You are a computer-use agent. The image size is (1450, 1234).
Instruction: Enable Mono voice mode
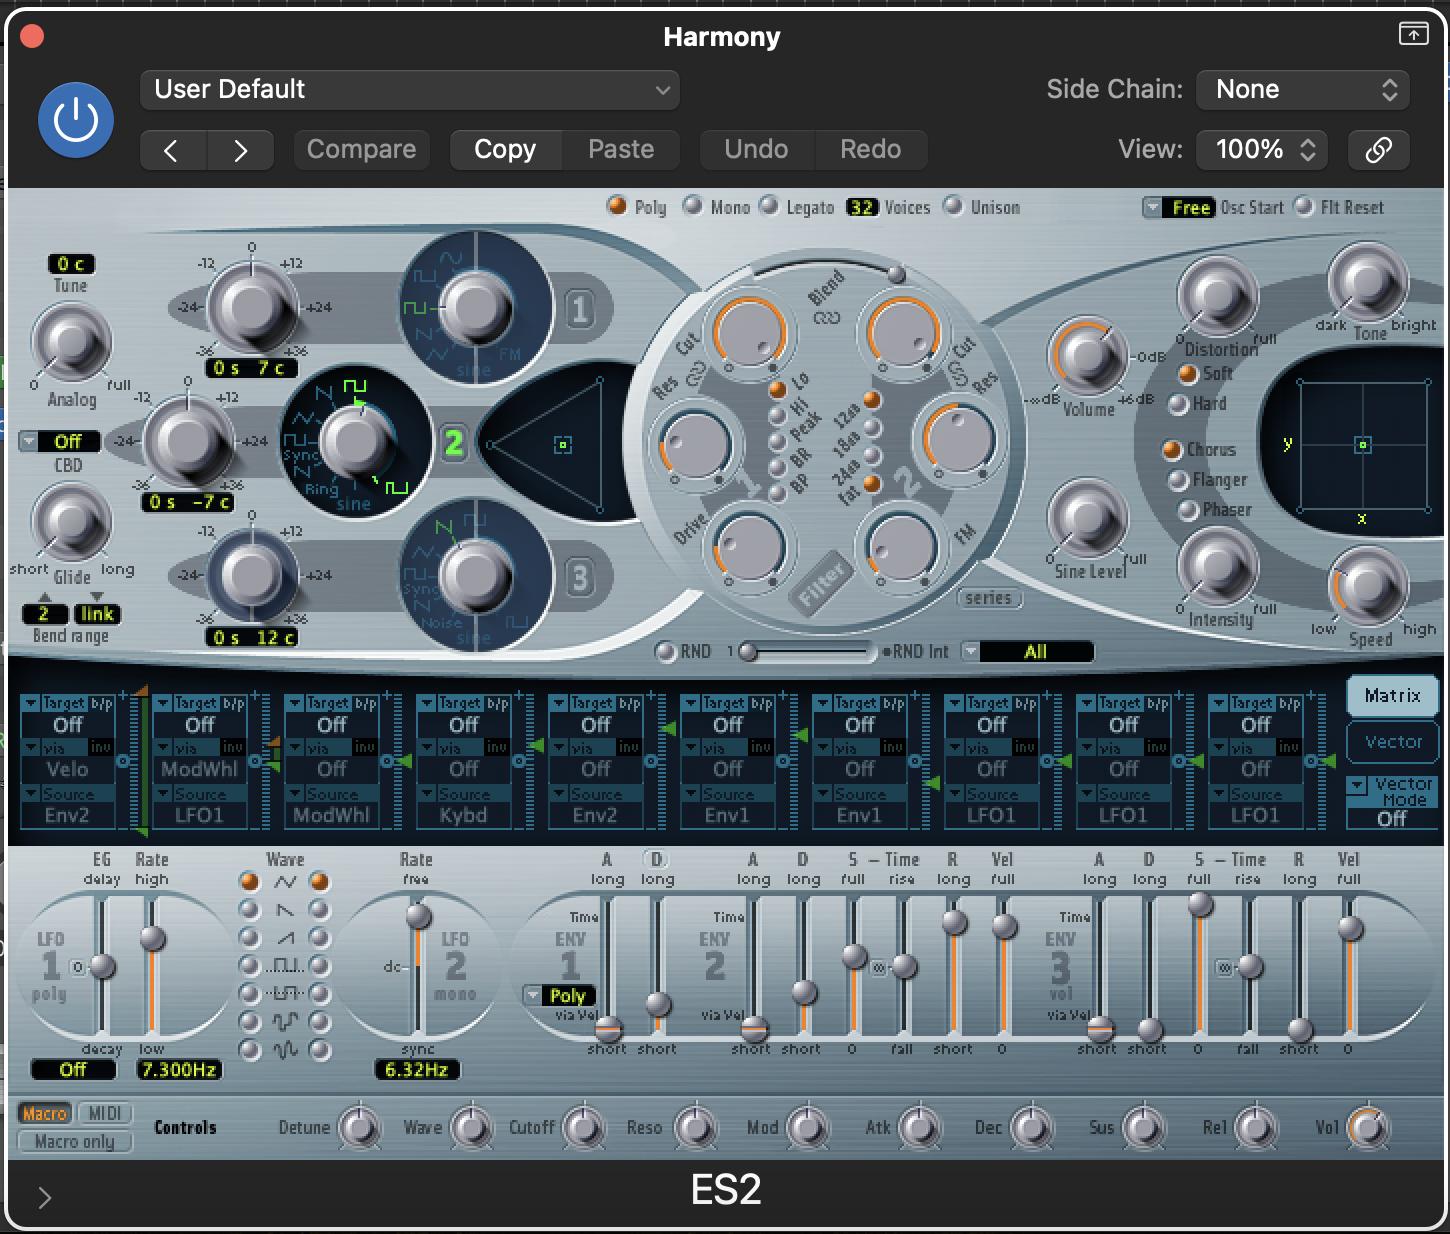(692, 206)
